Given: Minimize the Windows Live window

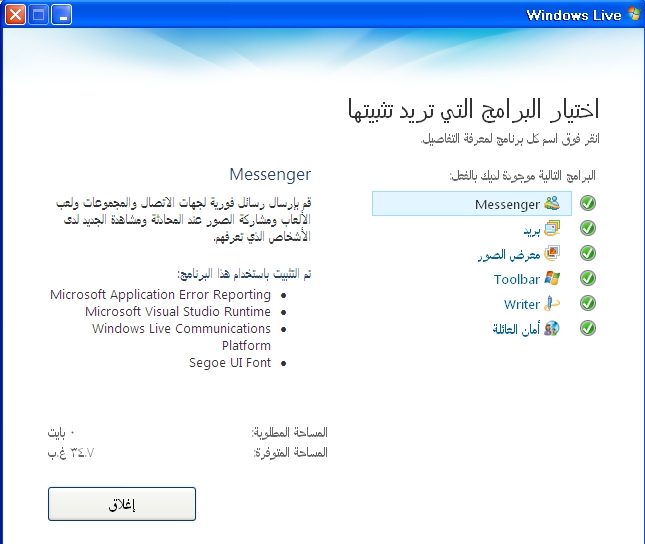Looking at the screenshot, I should (x=62, y=15).
